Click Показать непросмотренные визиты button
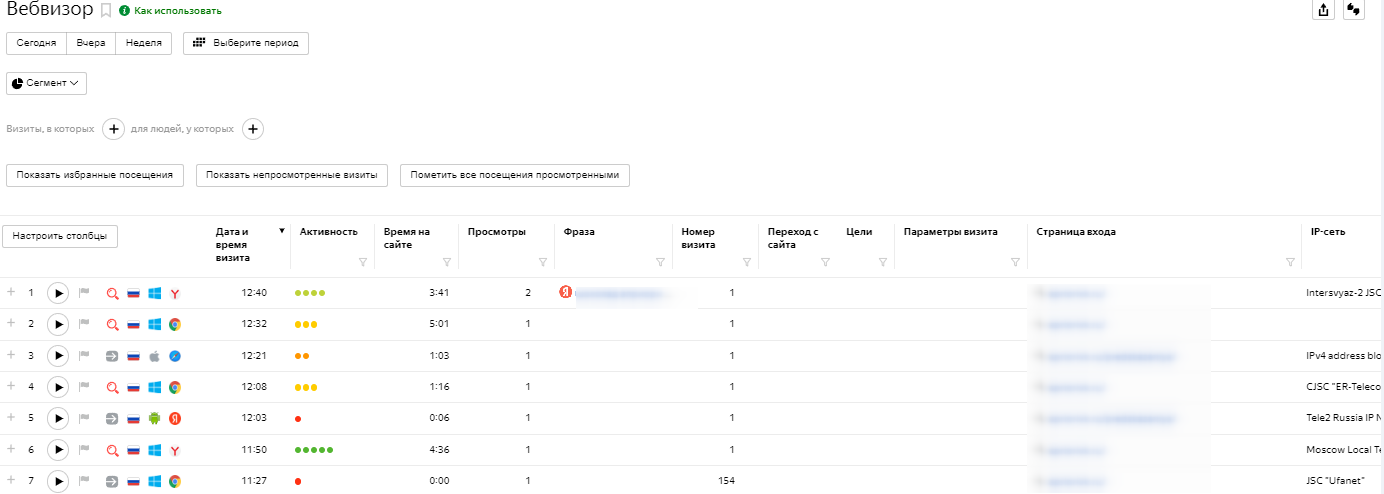The height and width of the screenshot is (494, 1384). click(x=292, y=175)
